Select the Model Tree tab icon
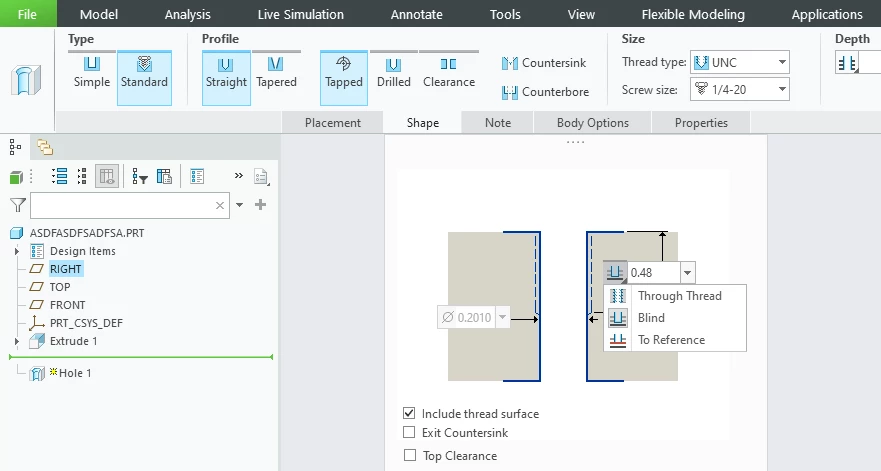 [15, 147]
